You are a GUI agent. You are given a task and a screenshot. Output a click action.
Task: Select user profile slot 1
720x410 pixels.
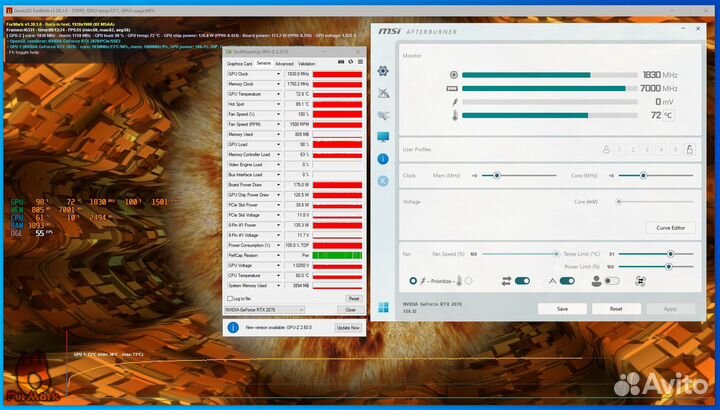click(619, 149)
